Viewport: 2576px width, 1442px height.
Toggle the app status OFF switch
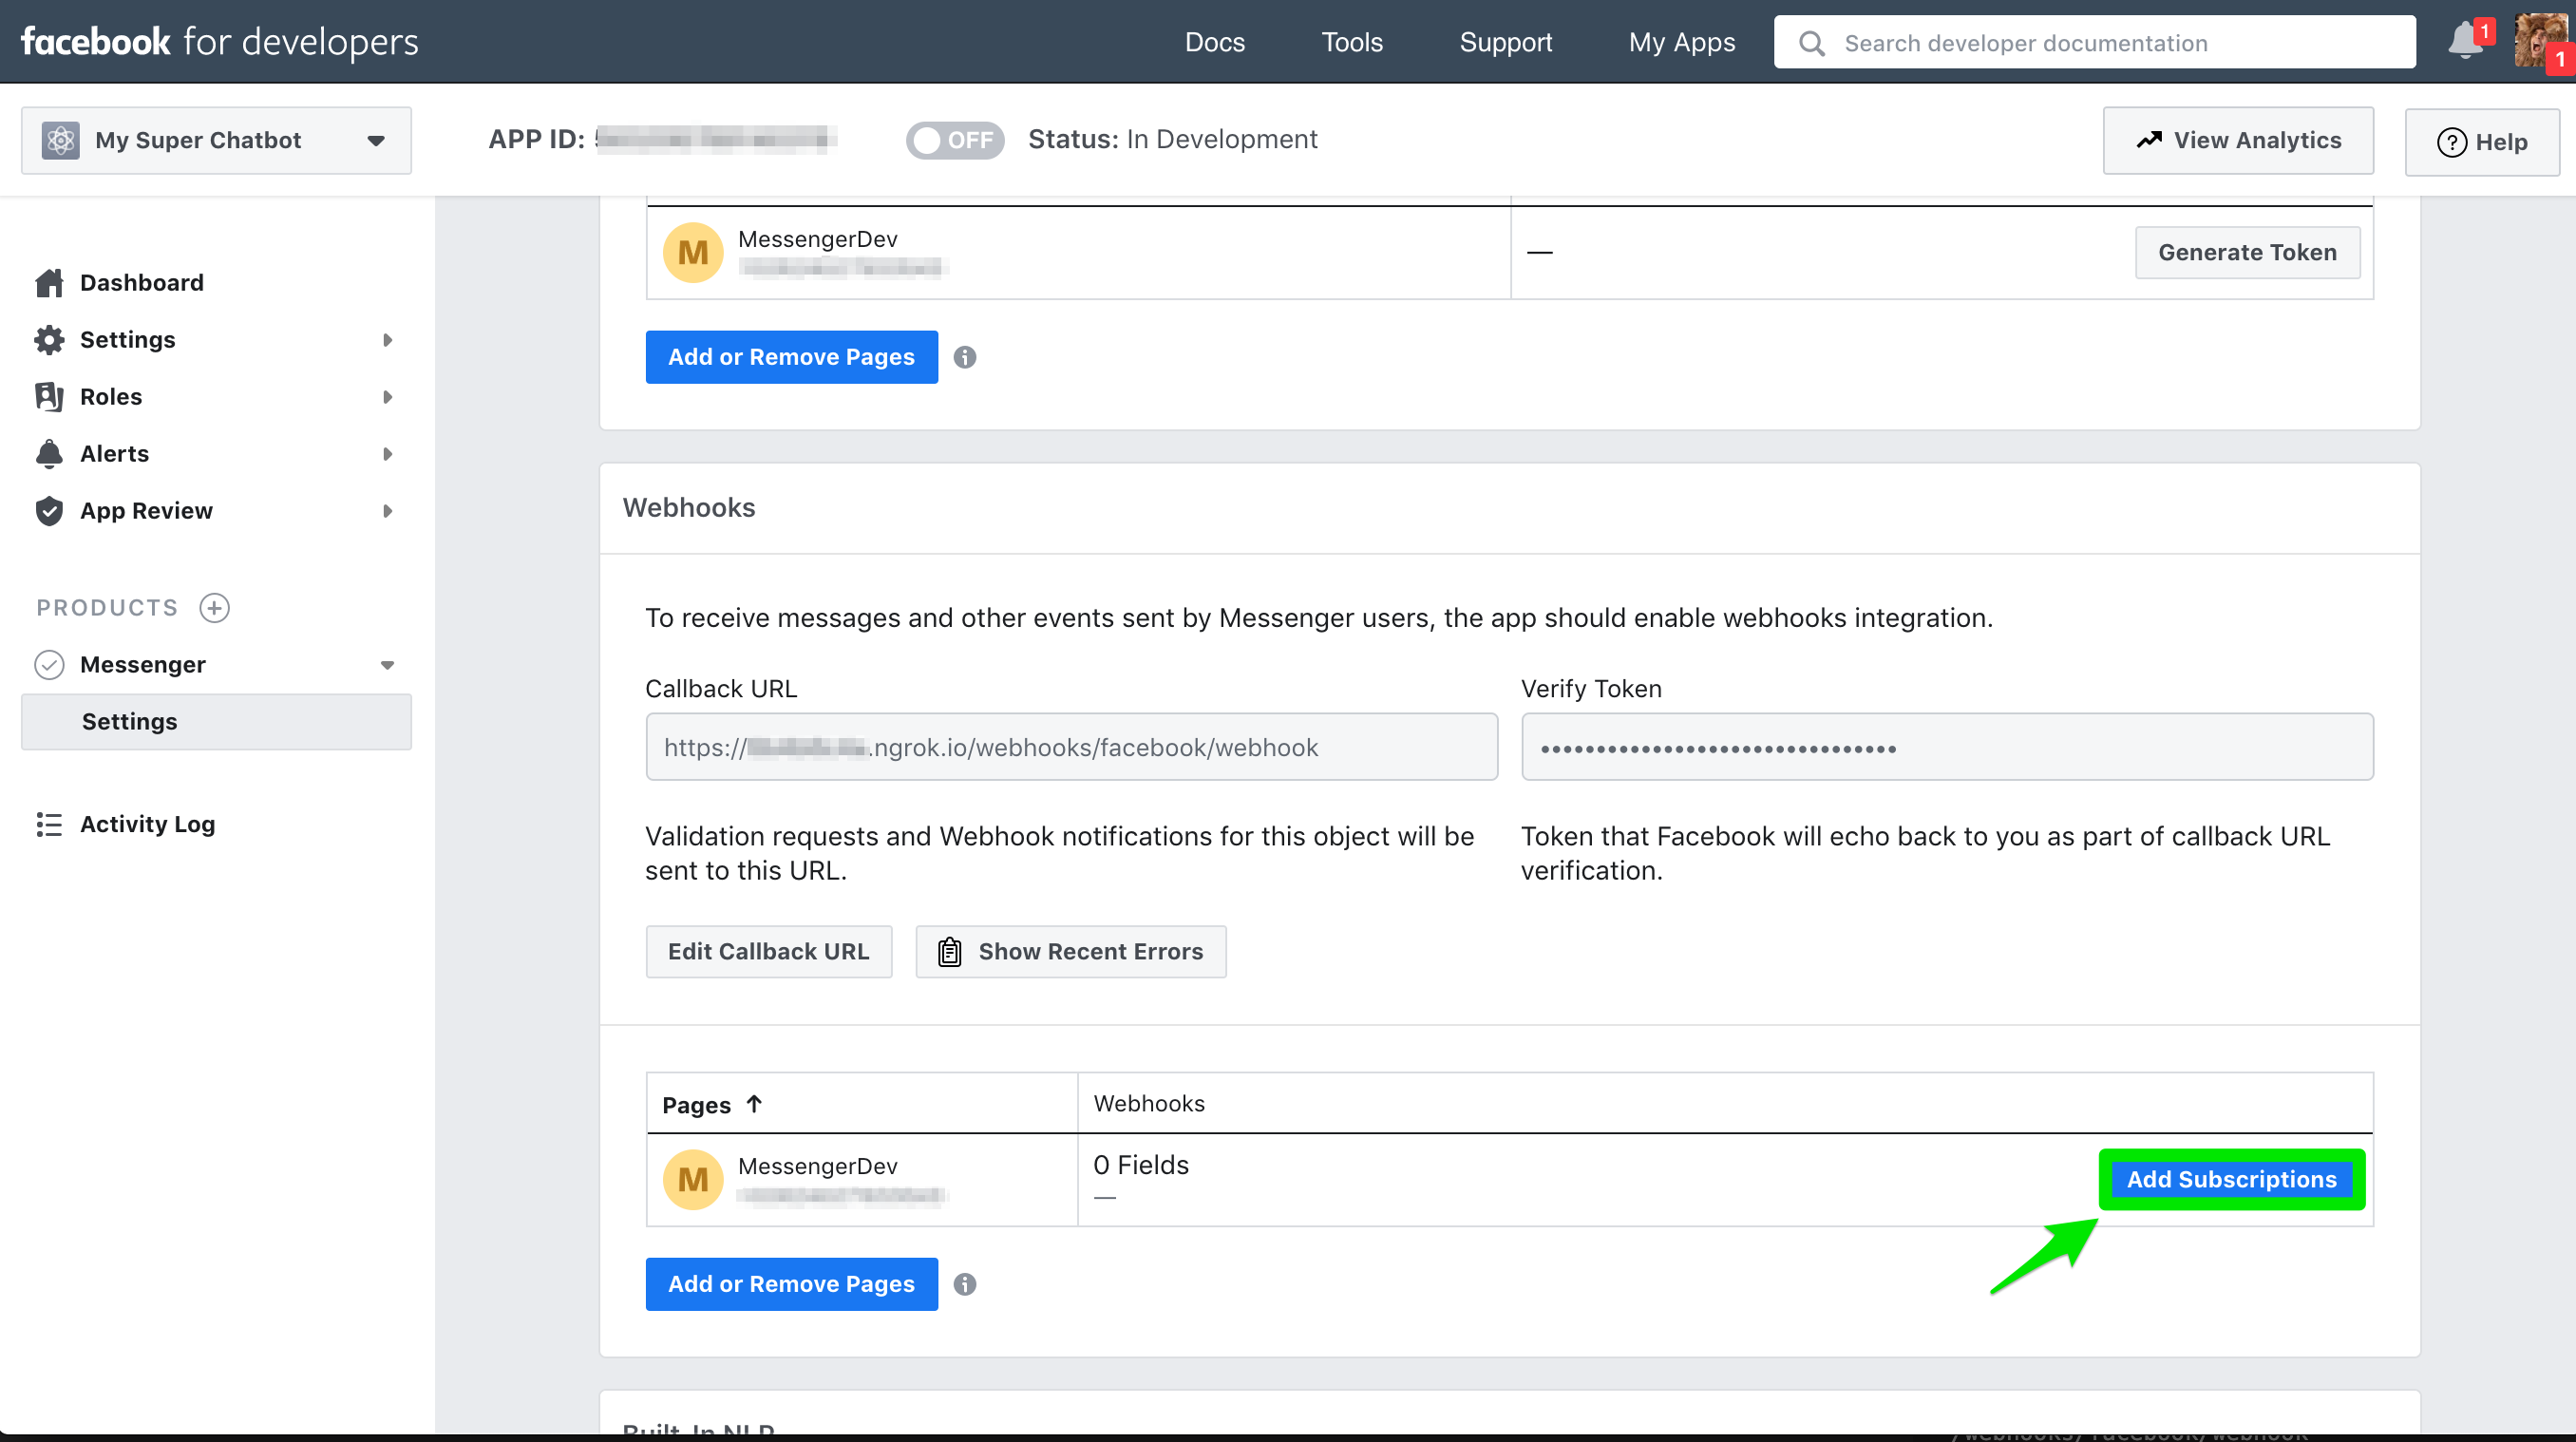pos(954,140)
